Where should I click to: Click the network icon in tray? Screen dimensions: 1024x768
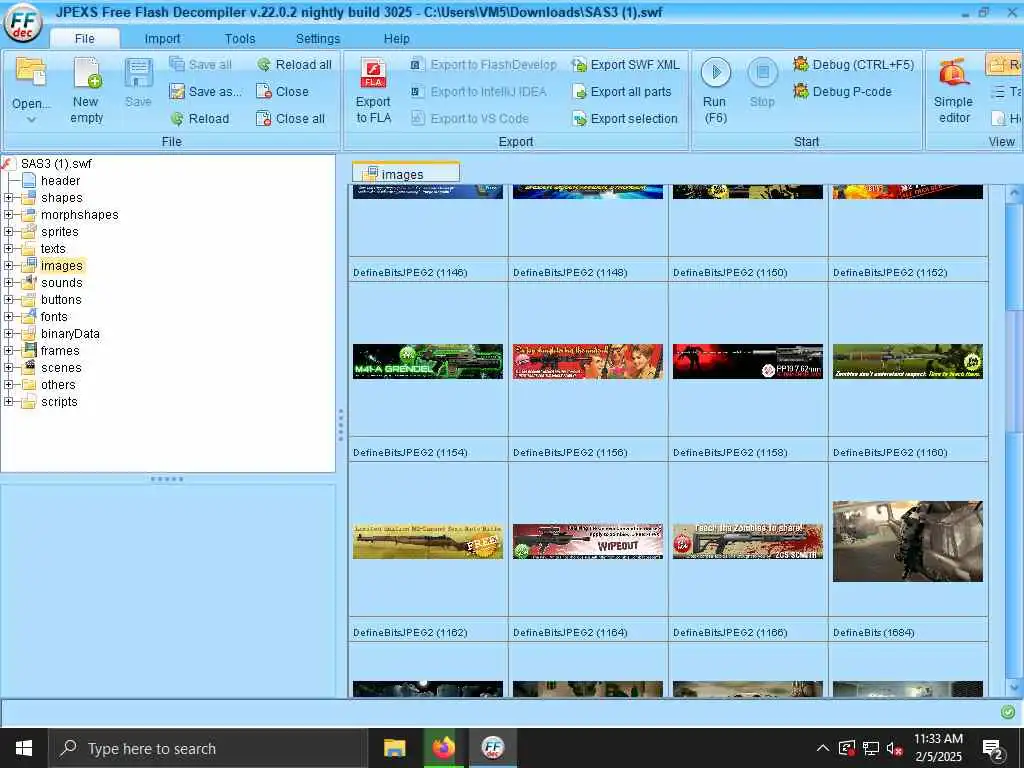click(871, 748)
